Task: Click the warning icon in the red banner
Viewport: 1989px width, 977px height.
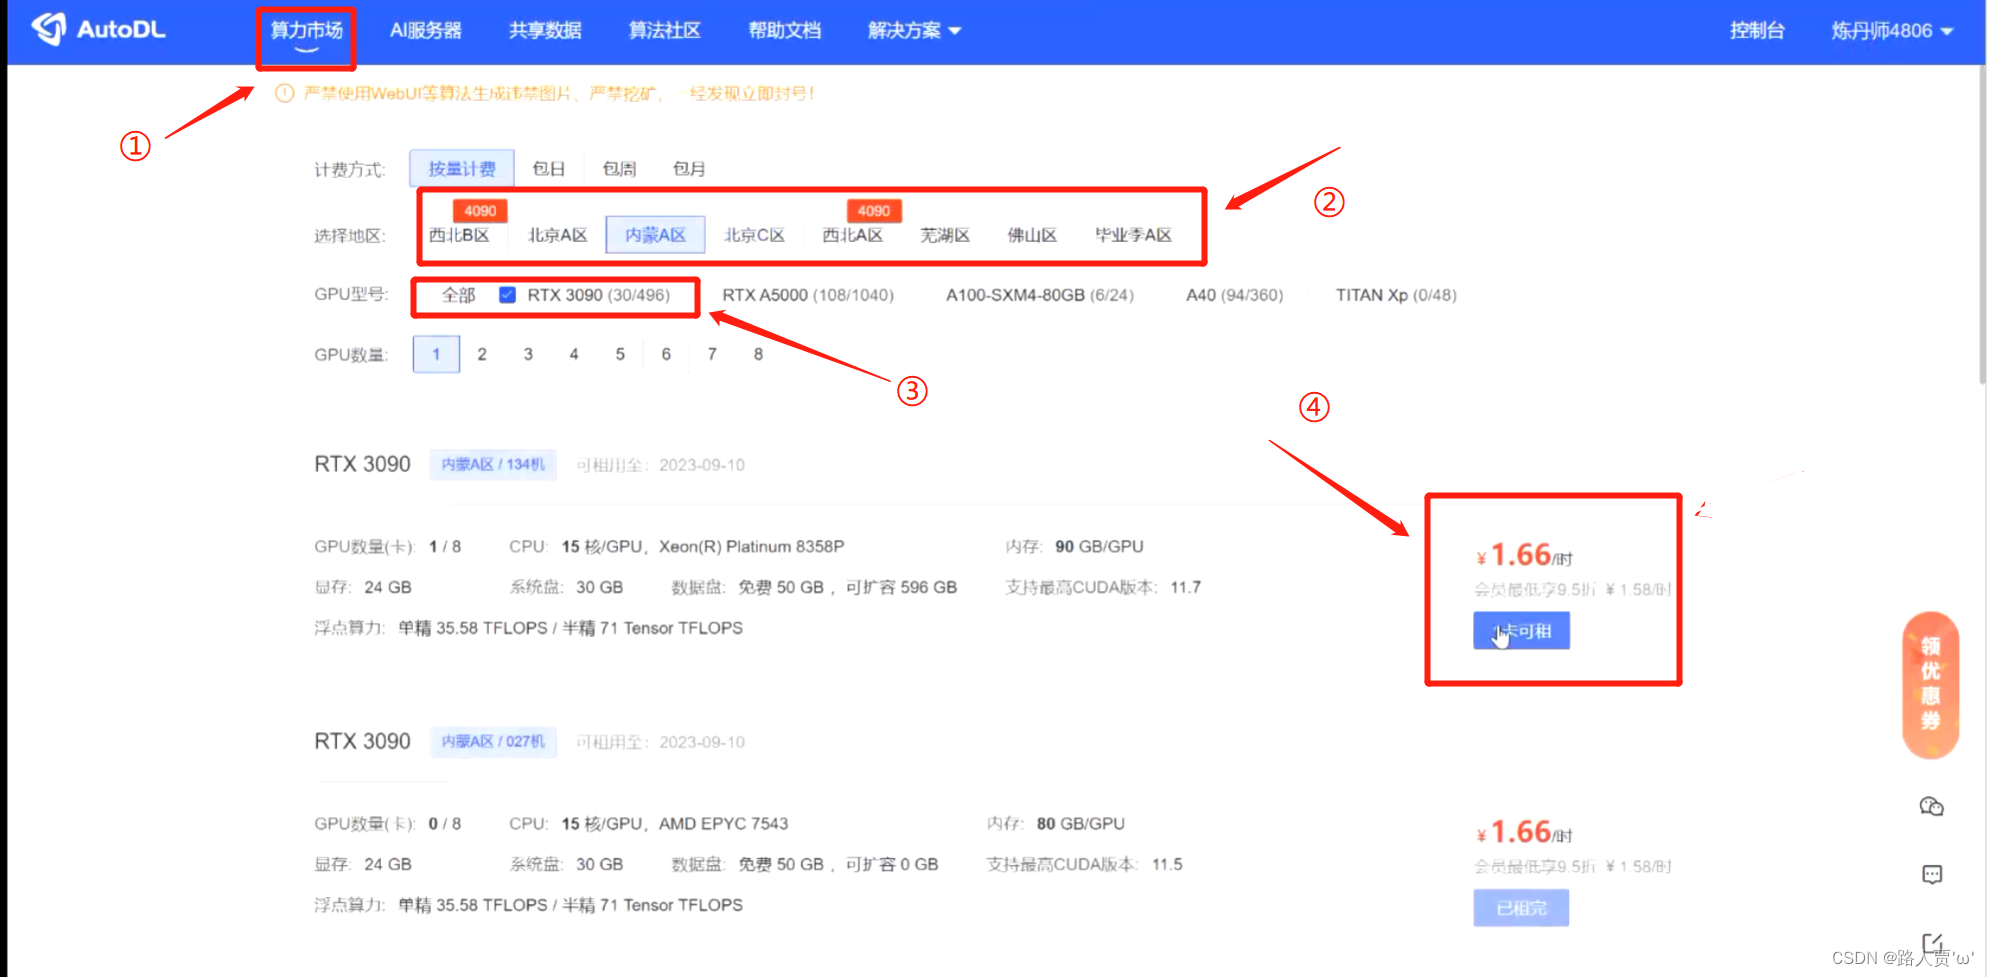Action: click(x=285, y=92)
